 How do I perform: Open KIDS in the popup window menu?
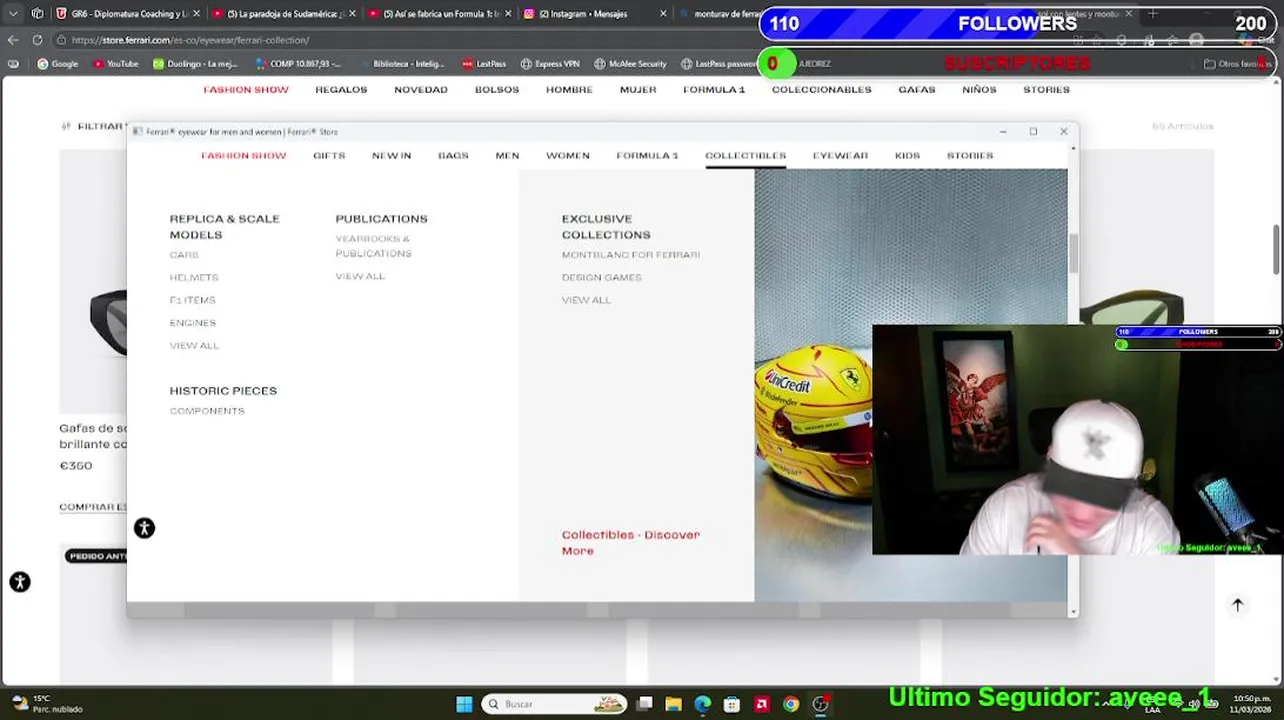pyautogui.click(x=907, y=156)
